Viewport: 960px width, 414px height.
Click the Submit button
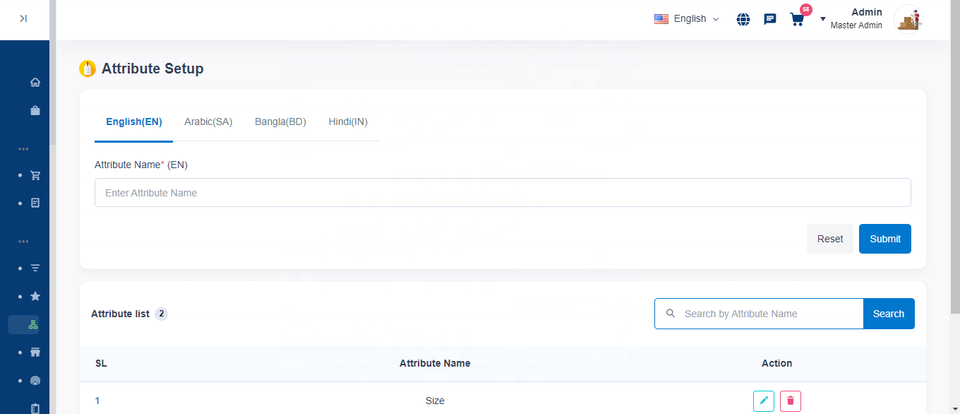click(x=885, y=239)
